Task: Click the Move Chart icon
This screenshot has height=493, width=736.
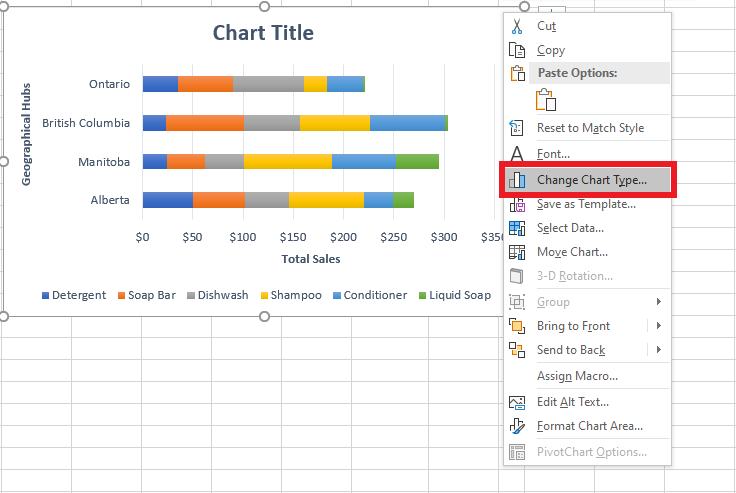Action: click(x=517, y=252)
